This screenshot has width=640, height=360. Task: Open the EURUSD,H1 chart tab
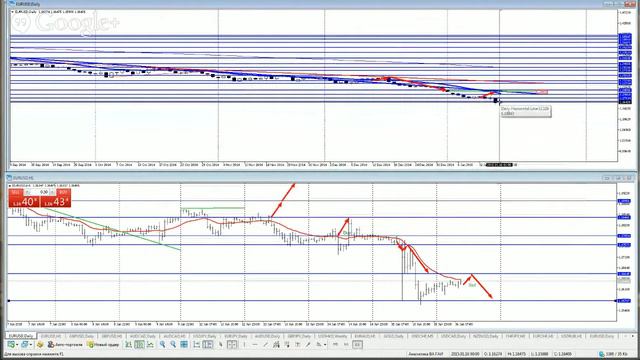50,336
